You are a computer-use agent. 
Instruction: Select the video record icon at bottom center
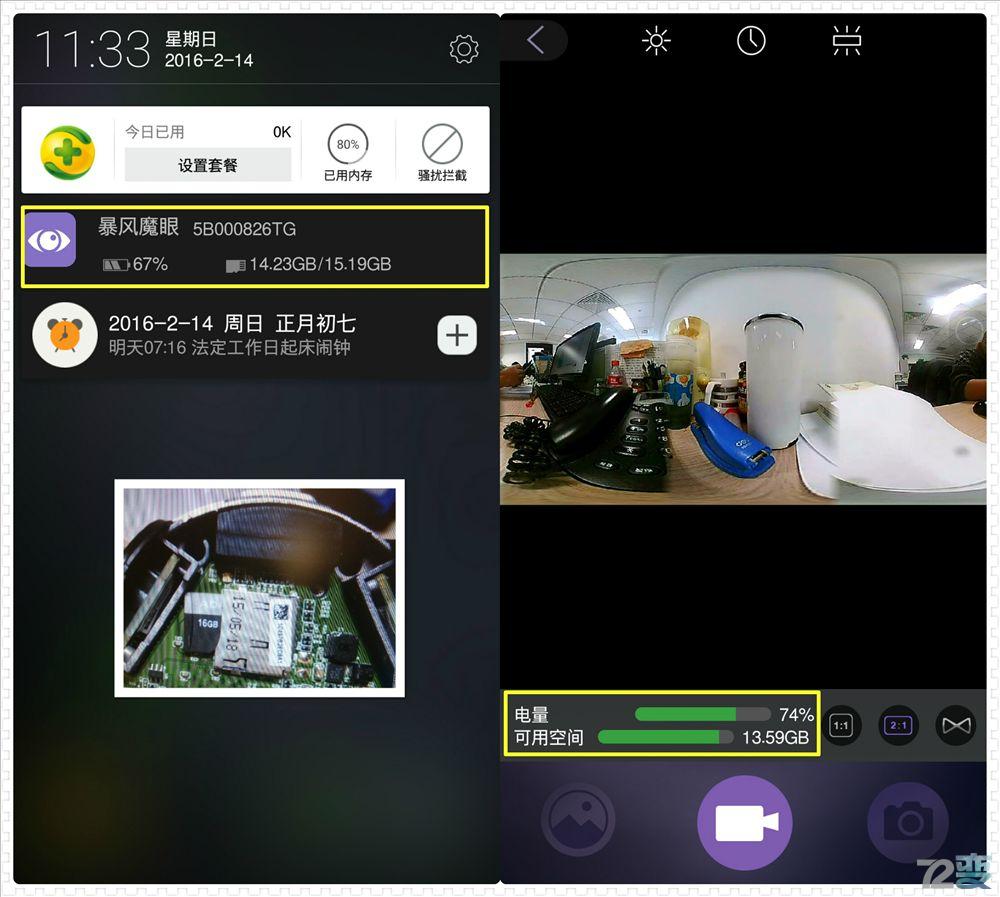tap(744, 820)
